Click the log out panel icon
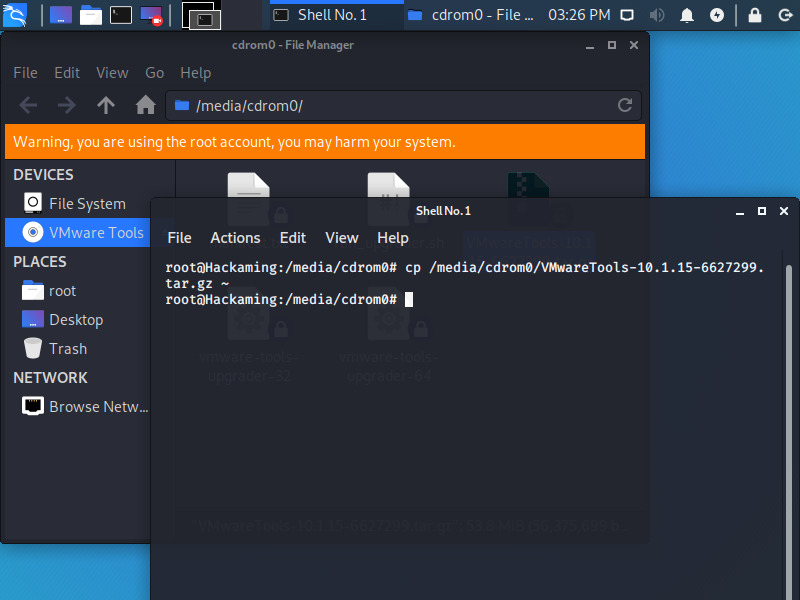This screenshot has height=600, width=800. tap(785, 15)
